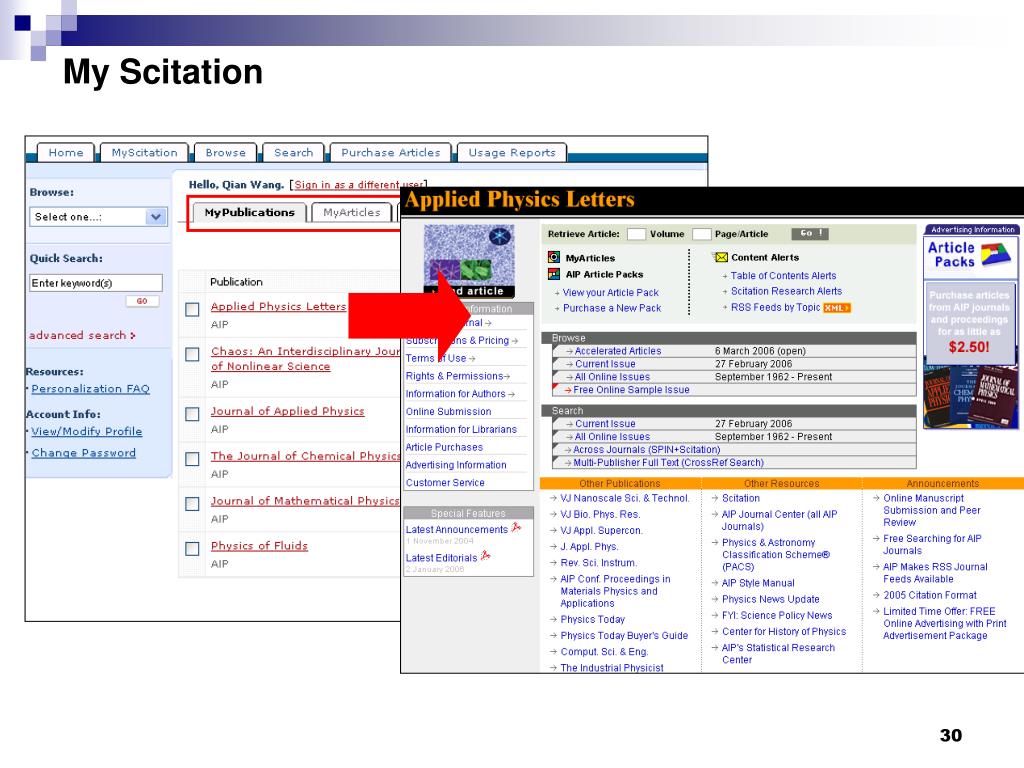This screenshot has width=1024, height=768.
Task: Click the AIP Article Packs icon
Action: pyautogui.click(x=554, y=274)
